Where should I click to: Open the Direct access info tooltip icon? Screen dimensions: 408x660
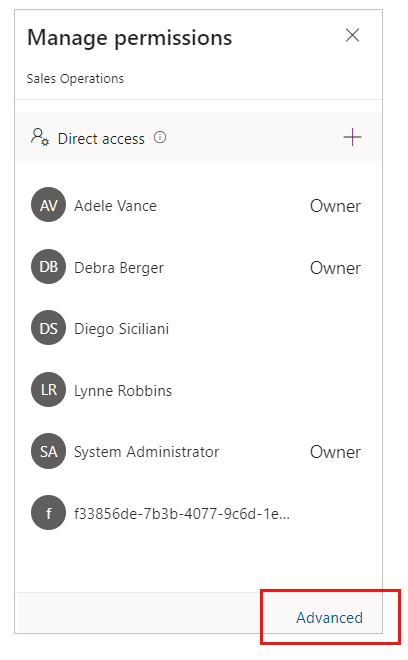[x=160, y=137]
